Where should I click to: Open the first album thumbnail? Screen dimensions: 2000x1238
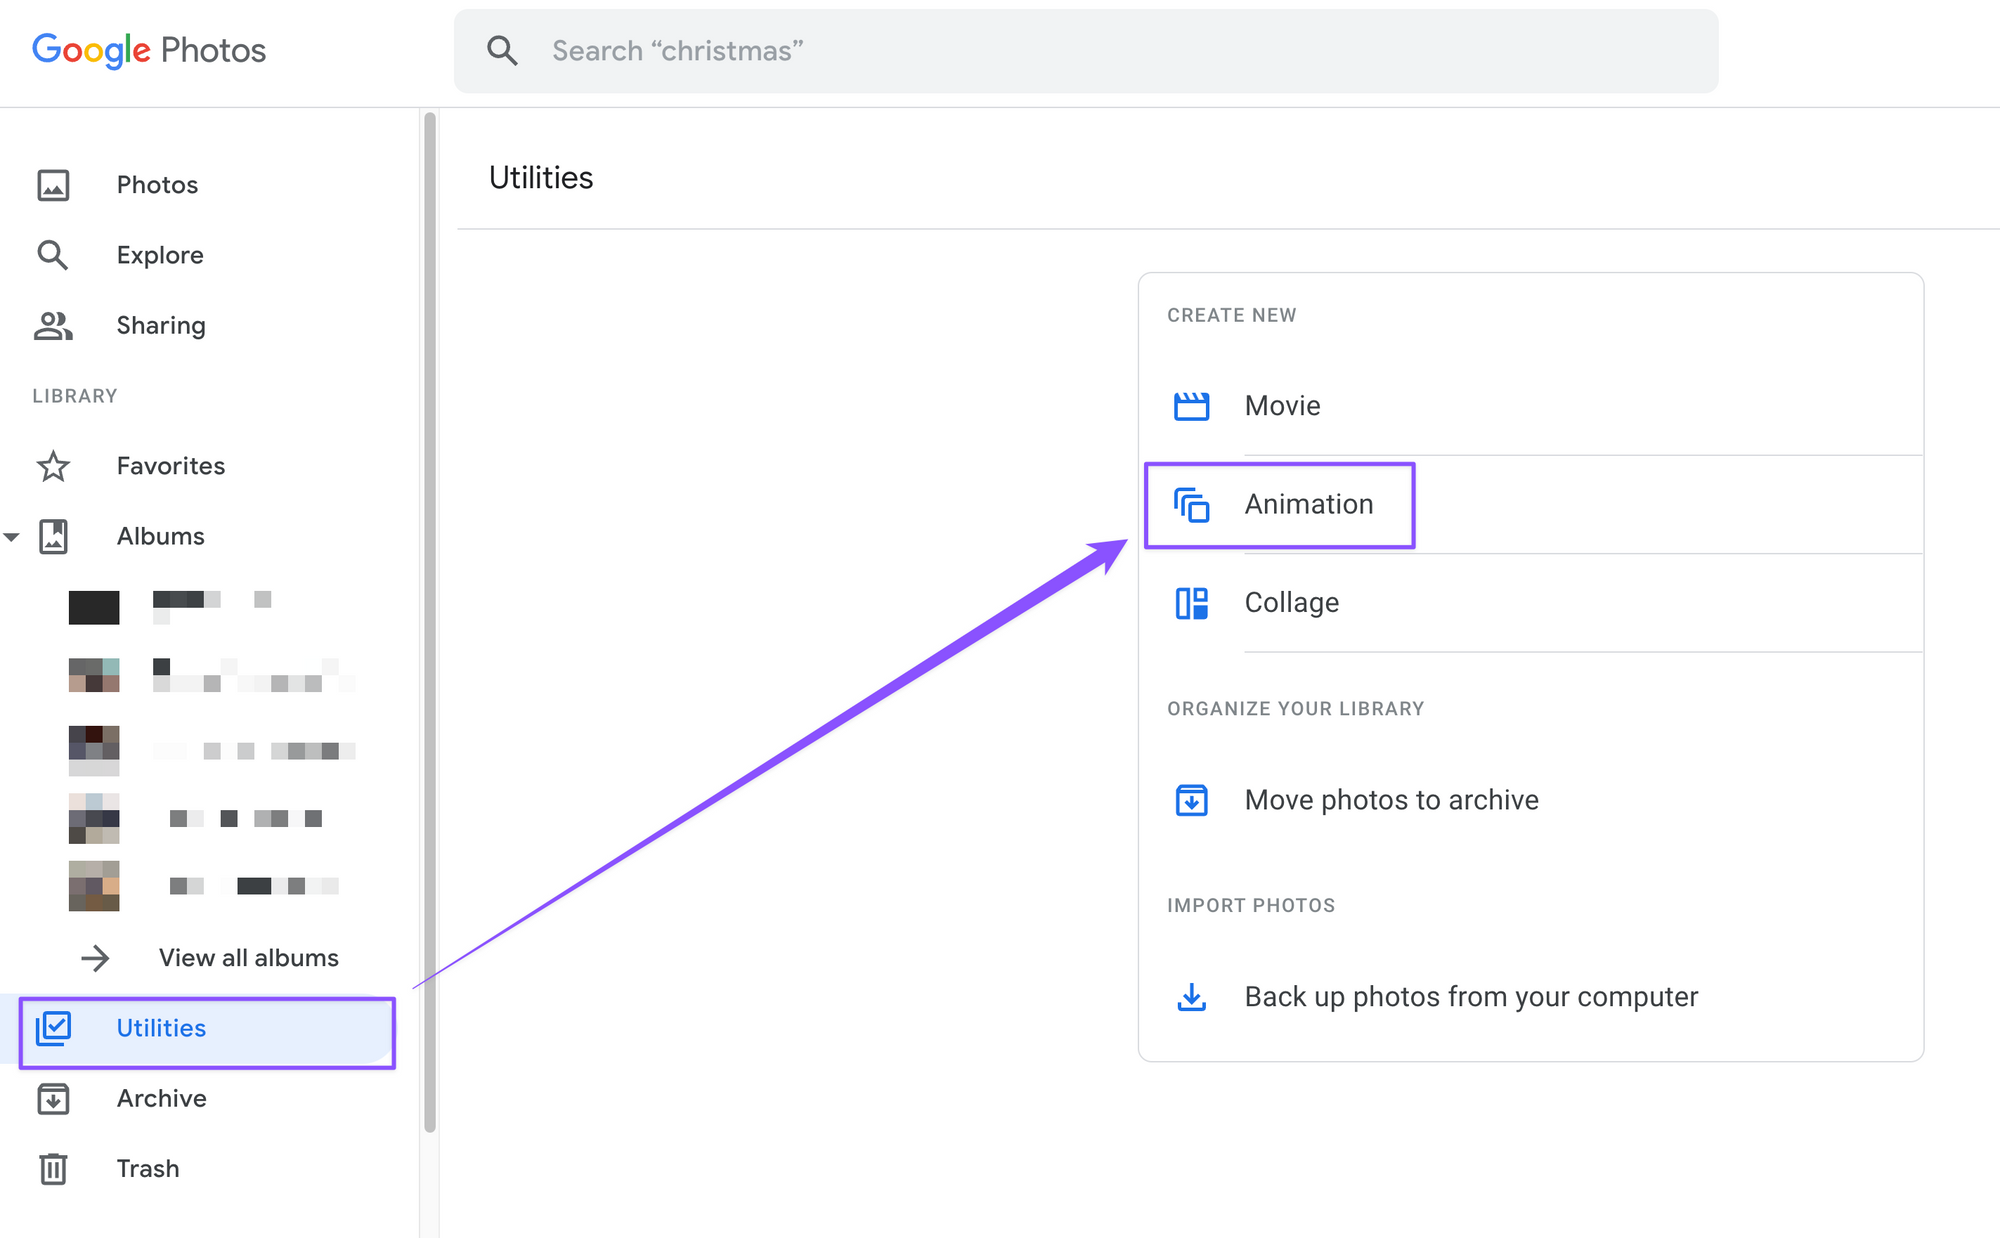94,607
